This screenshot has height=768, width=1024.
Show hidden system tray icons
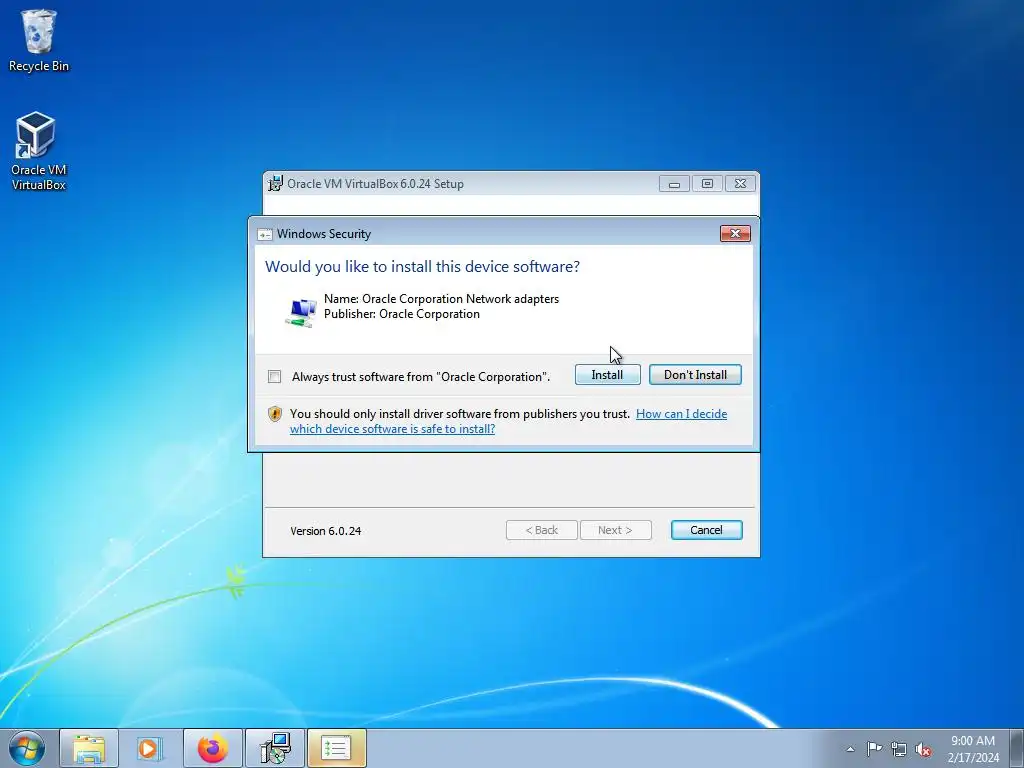coord(850,749)
